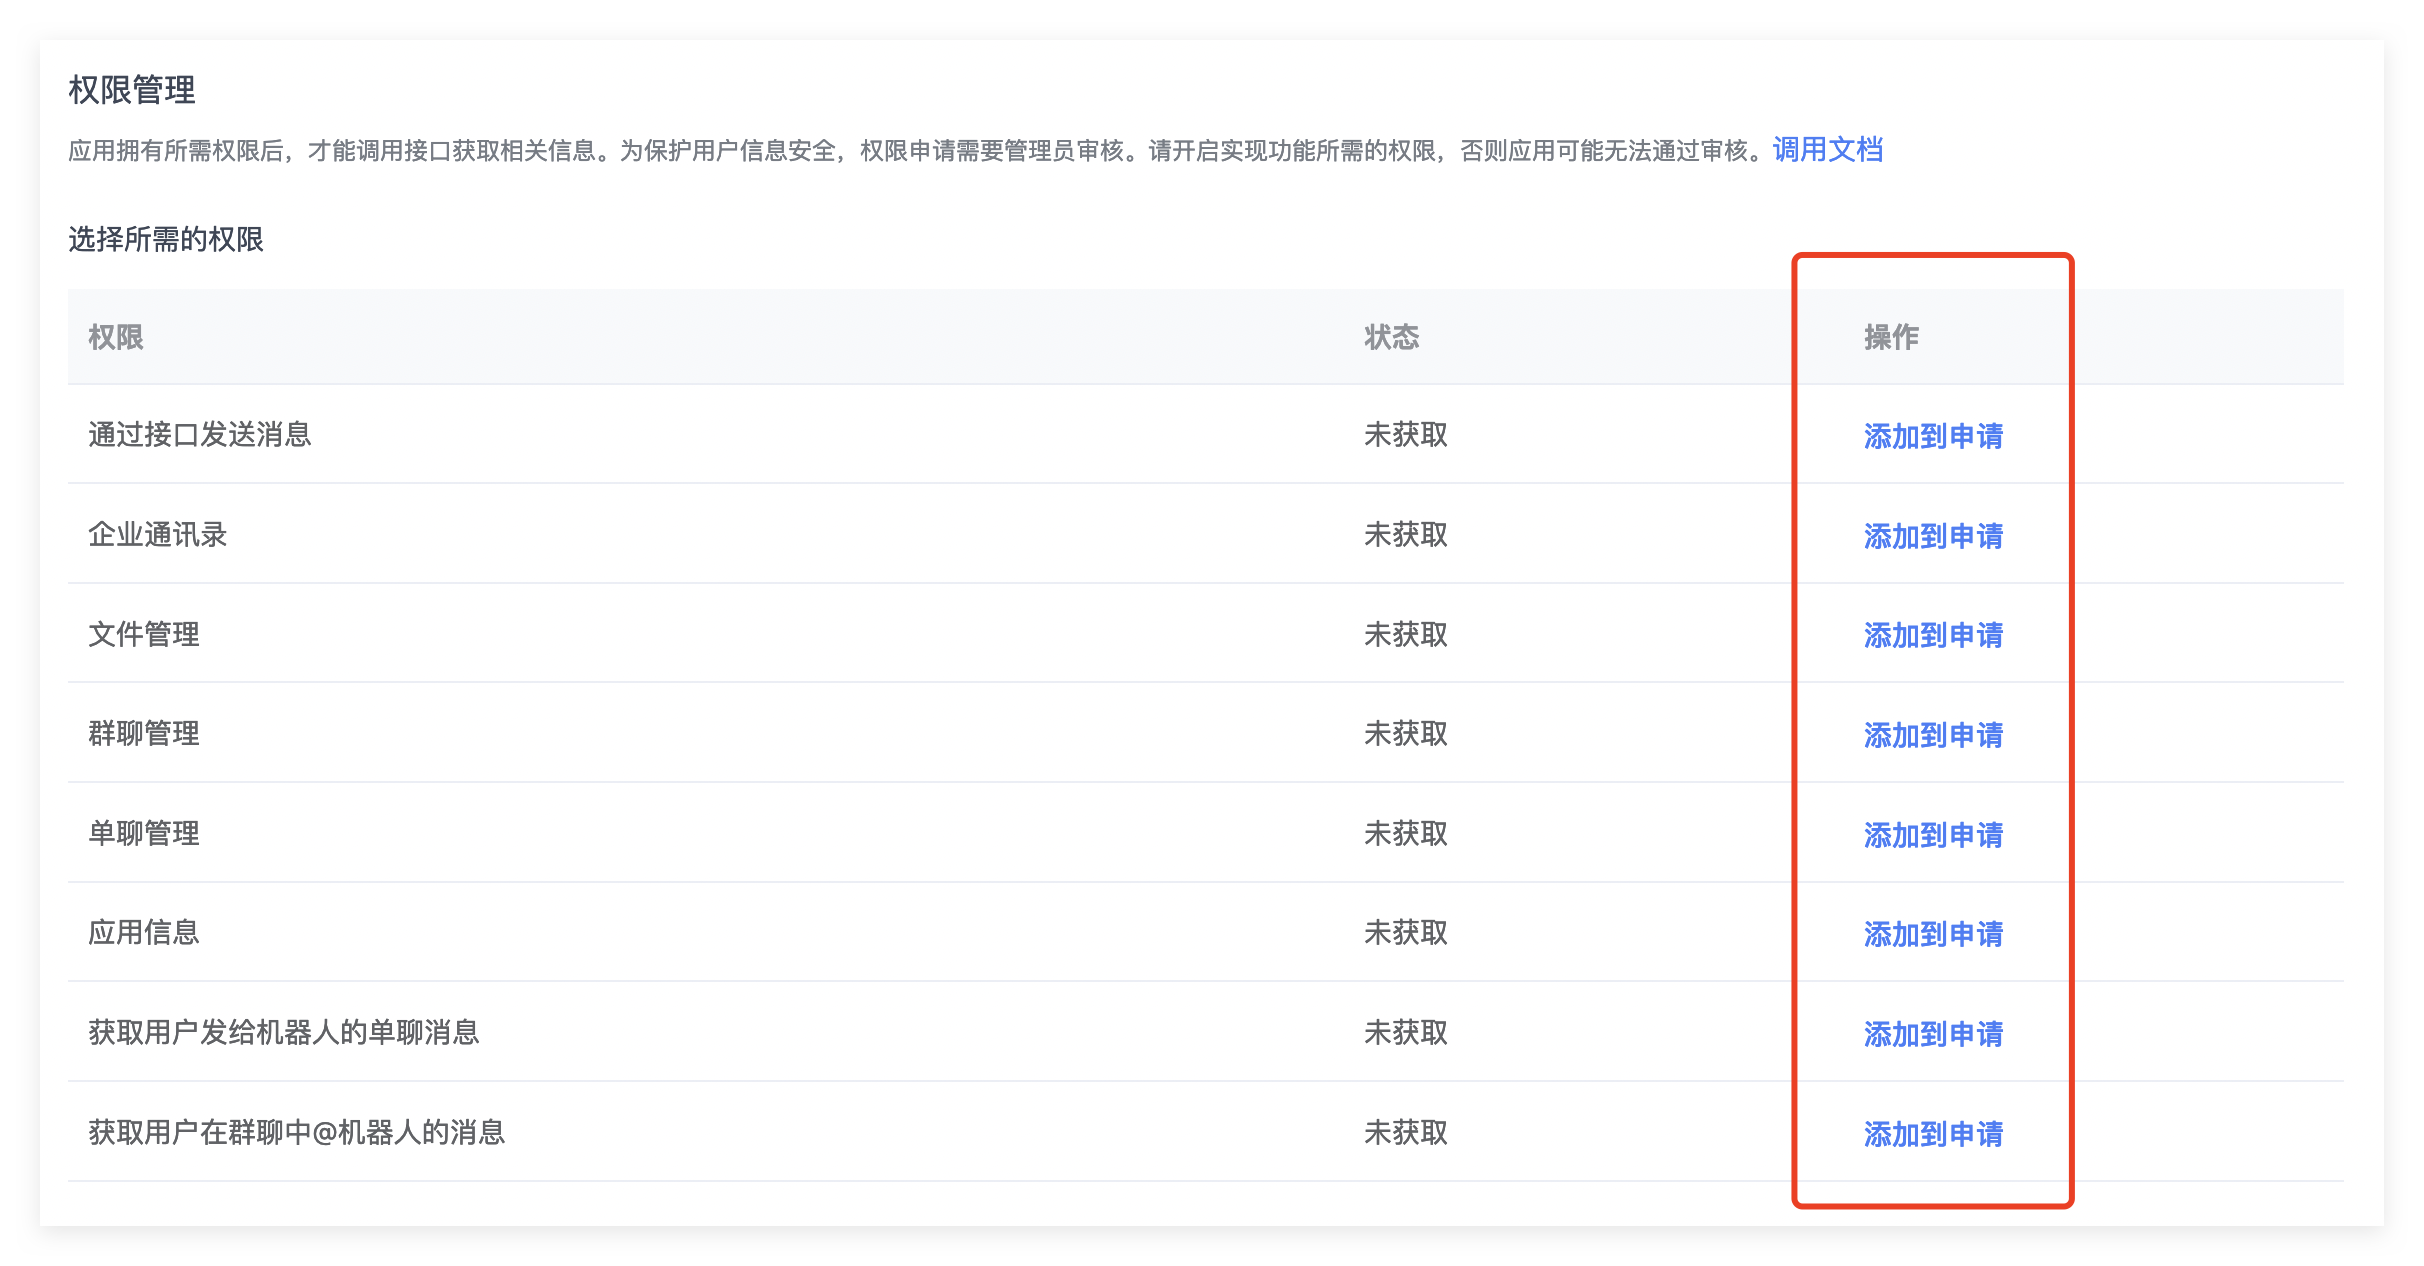Select the 单聊管理 permission row label
Viewport: 2424px width, 1266px height.
coord(144,833)
